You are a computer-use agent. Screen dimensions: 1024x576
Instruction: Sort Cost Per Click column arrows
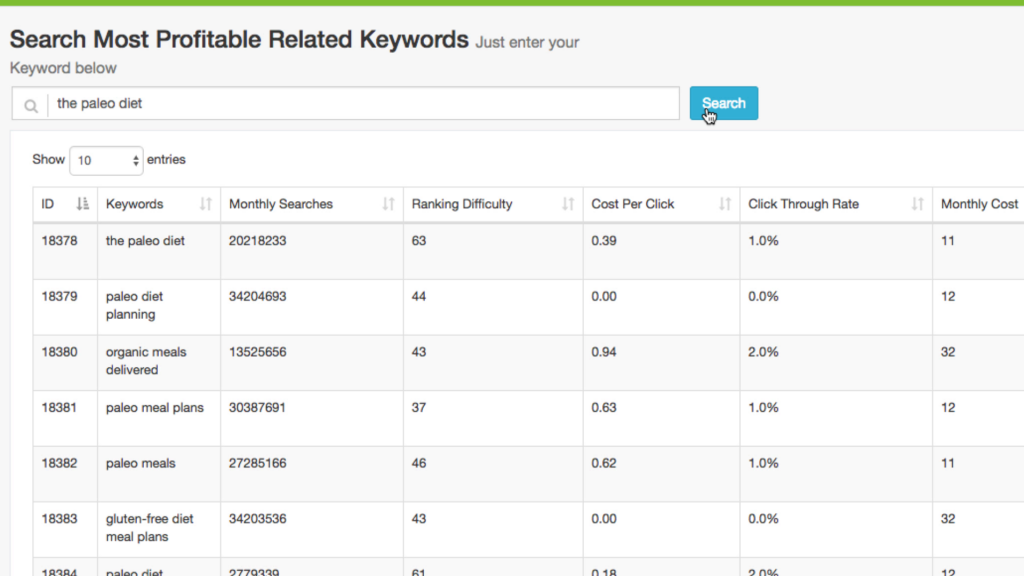click(x=725, y=204)
